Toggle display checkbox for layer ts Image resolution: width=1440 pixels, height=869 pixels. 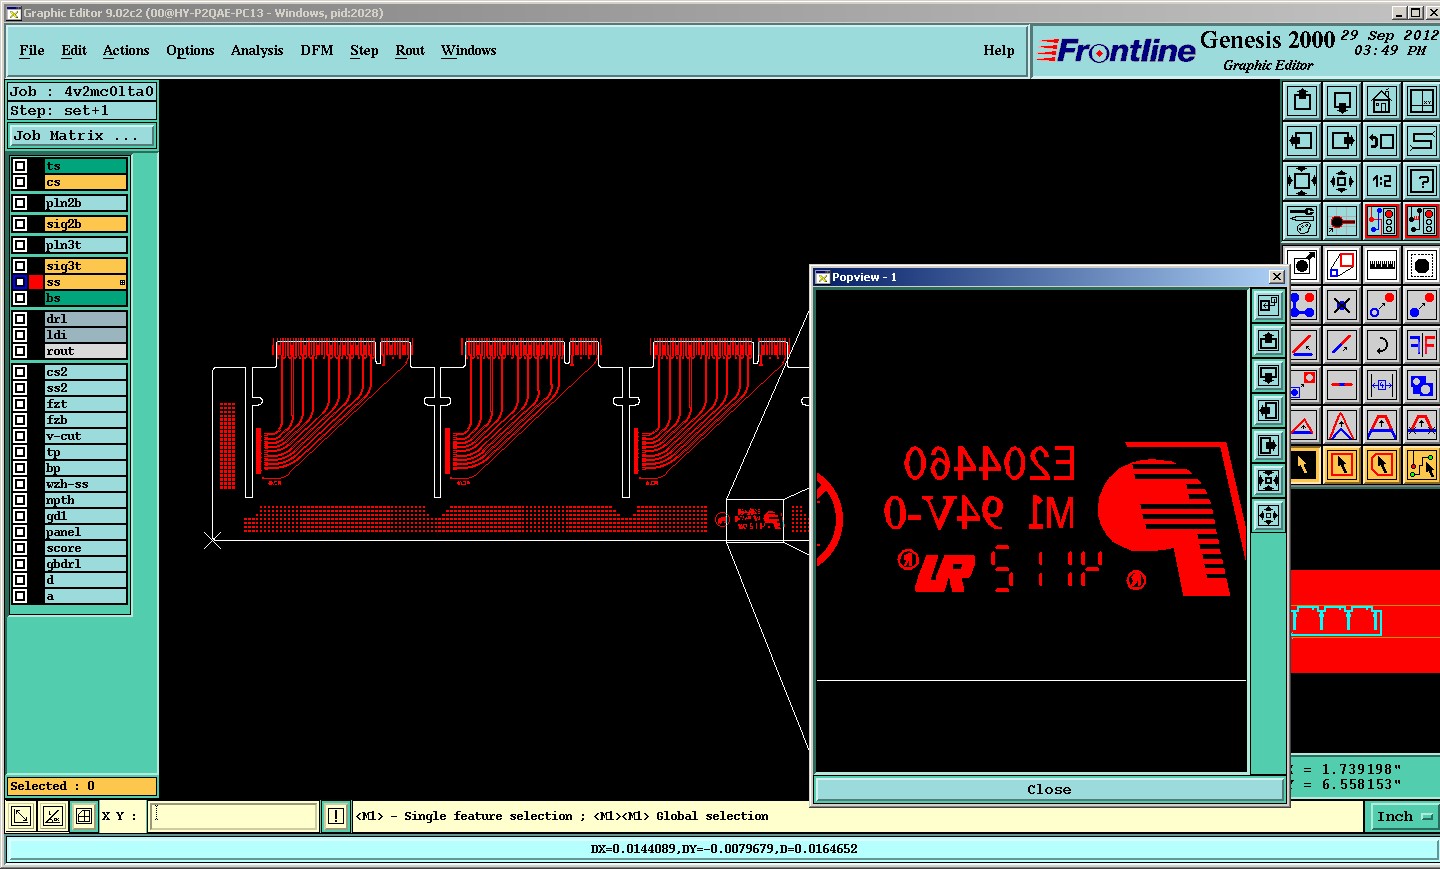20,166
